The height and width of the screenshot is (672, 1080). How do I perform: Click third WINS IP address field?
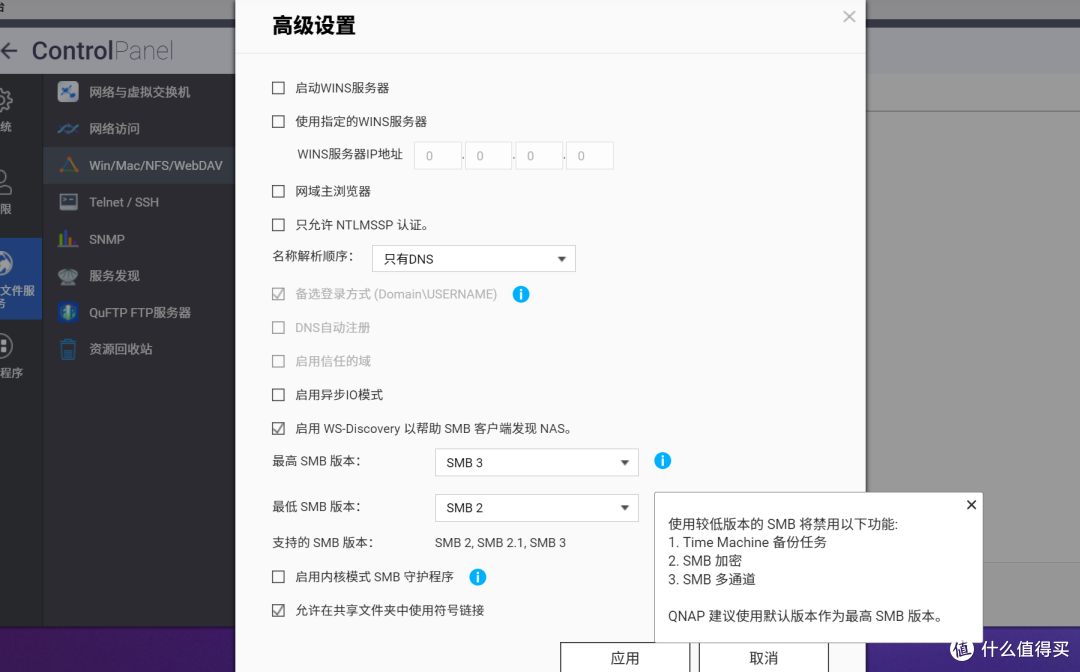[539, 156]
